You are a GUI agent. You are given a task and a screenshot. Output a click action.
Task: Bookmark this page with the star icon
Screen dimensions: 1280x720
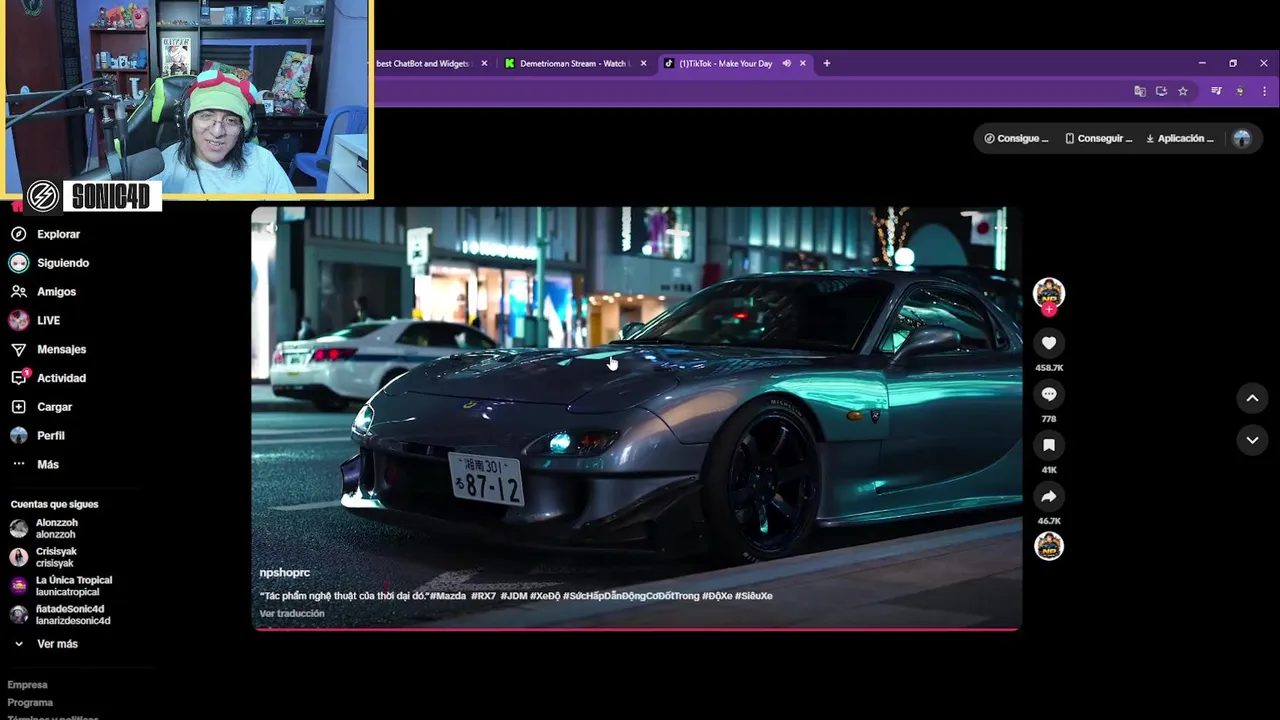click(1183, 91)
